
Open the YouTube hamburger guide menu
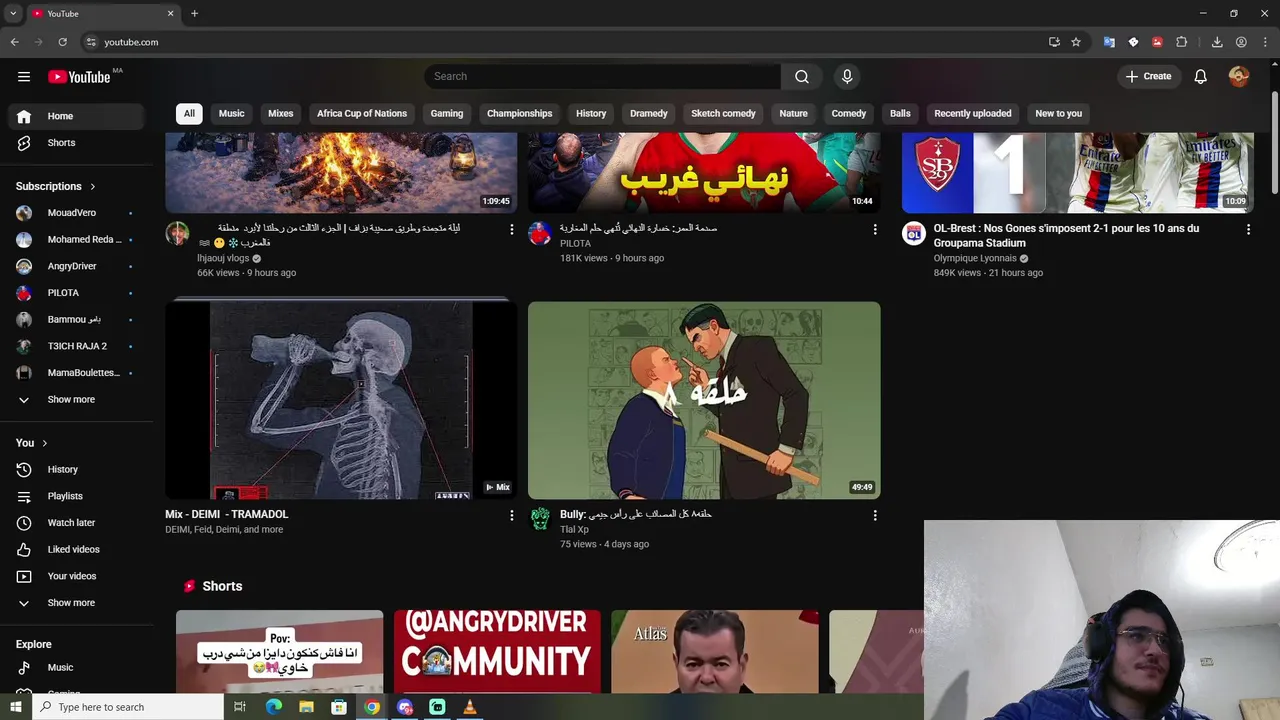click(24, 77)
